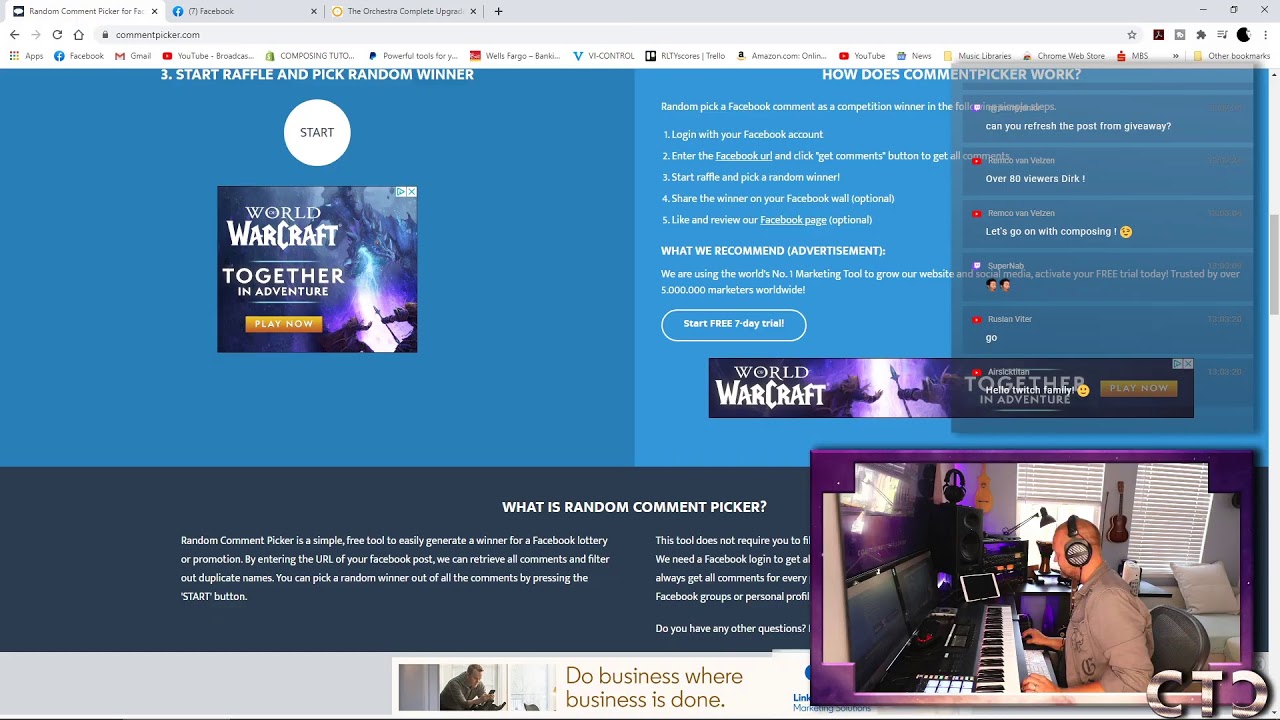Click chat message 'can you refresh the post from giveaway?'

click(1078, 126)
